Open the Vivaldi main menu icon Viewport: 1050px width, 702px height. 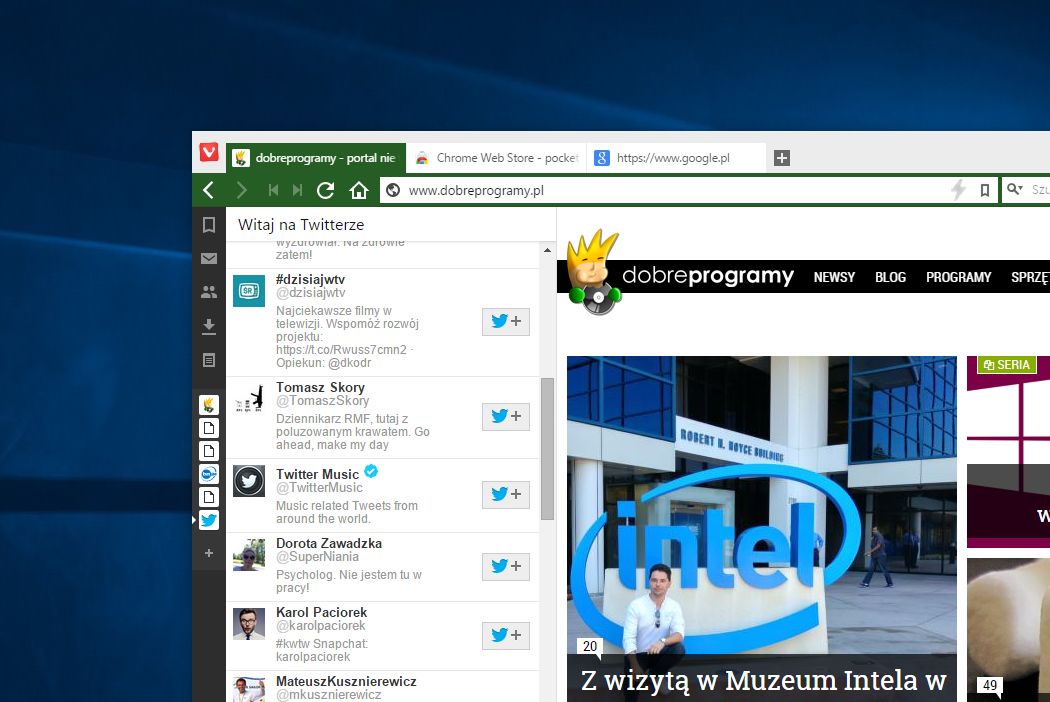pyautogui.click(x=209, y=153)
